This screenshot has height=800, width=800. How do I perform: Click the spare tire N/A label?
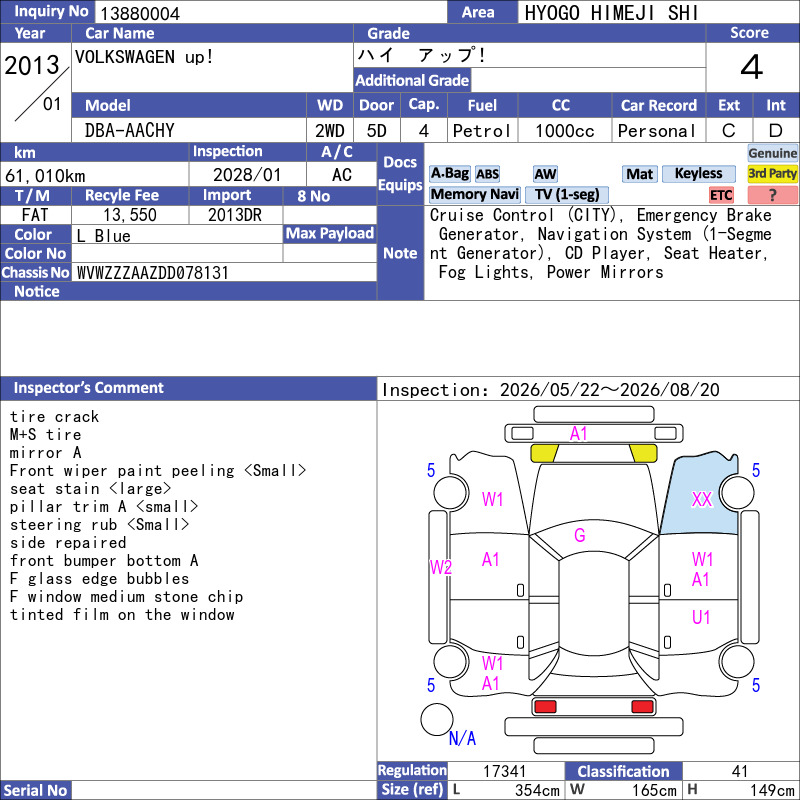point(462,738)
